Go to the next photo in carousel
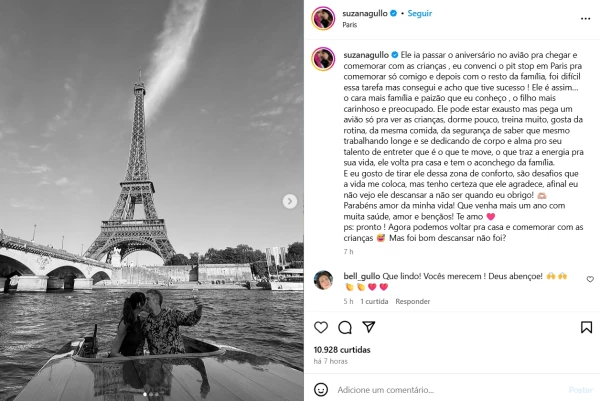 [290, 201]
